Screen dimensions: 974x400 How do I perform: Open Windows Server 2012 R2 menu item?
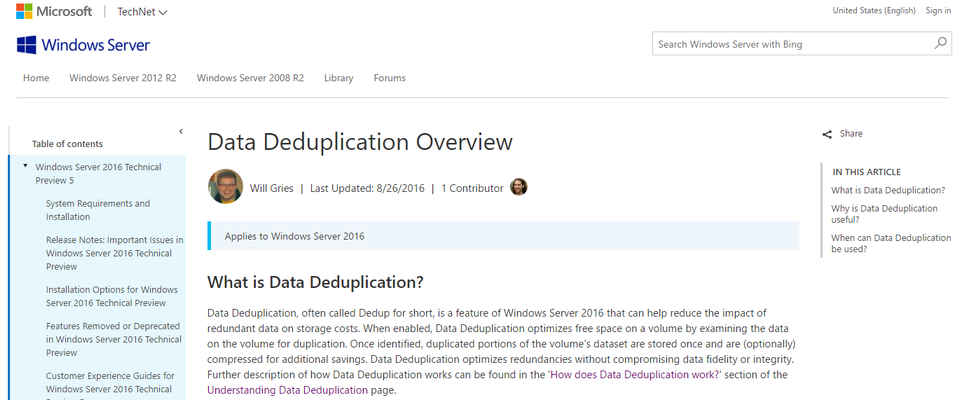[123, 78]
